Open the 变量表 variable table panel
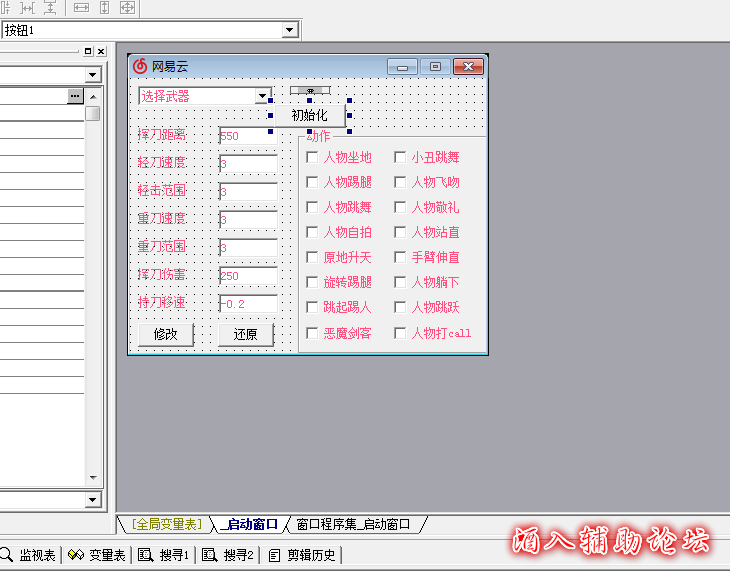The image size is (730, 573). (x=97, y=555)
